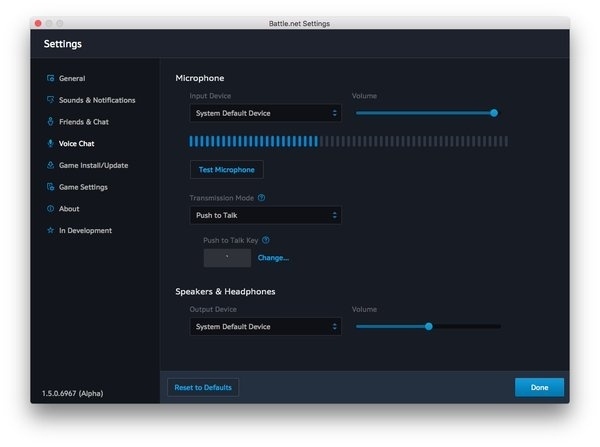Click the Test Microphone button
The height and width of the screenshot is (447, 600).
227,170
